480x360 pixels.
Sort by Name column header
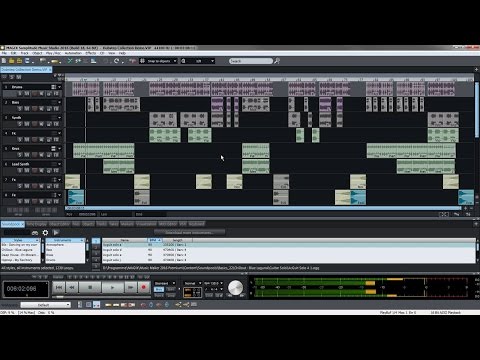pyautogui.click(x=125, y=240)
